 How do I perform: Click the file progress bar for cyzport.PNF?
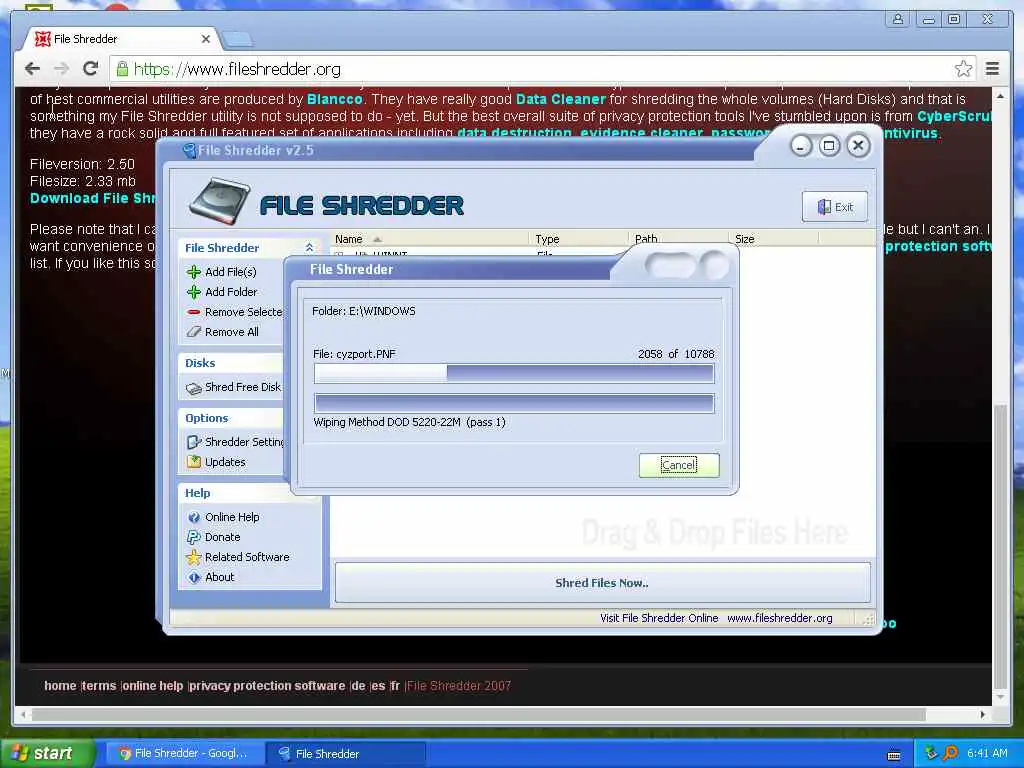pos(514,374)
